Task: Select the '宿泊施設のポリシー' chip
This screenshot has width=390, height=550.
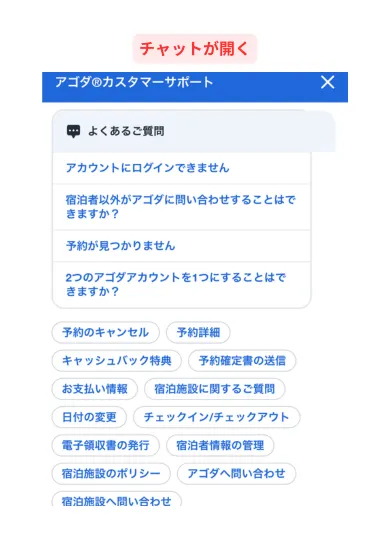Action: click(x=111, y=474)
